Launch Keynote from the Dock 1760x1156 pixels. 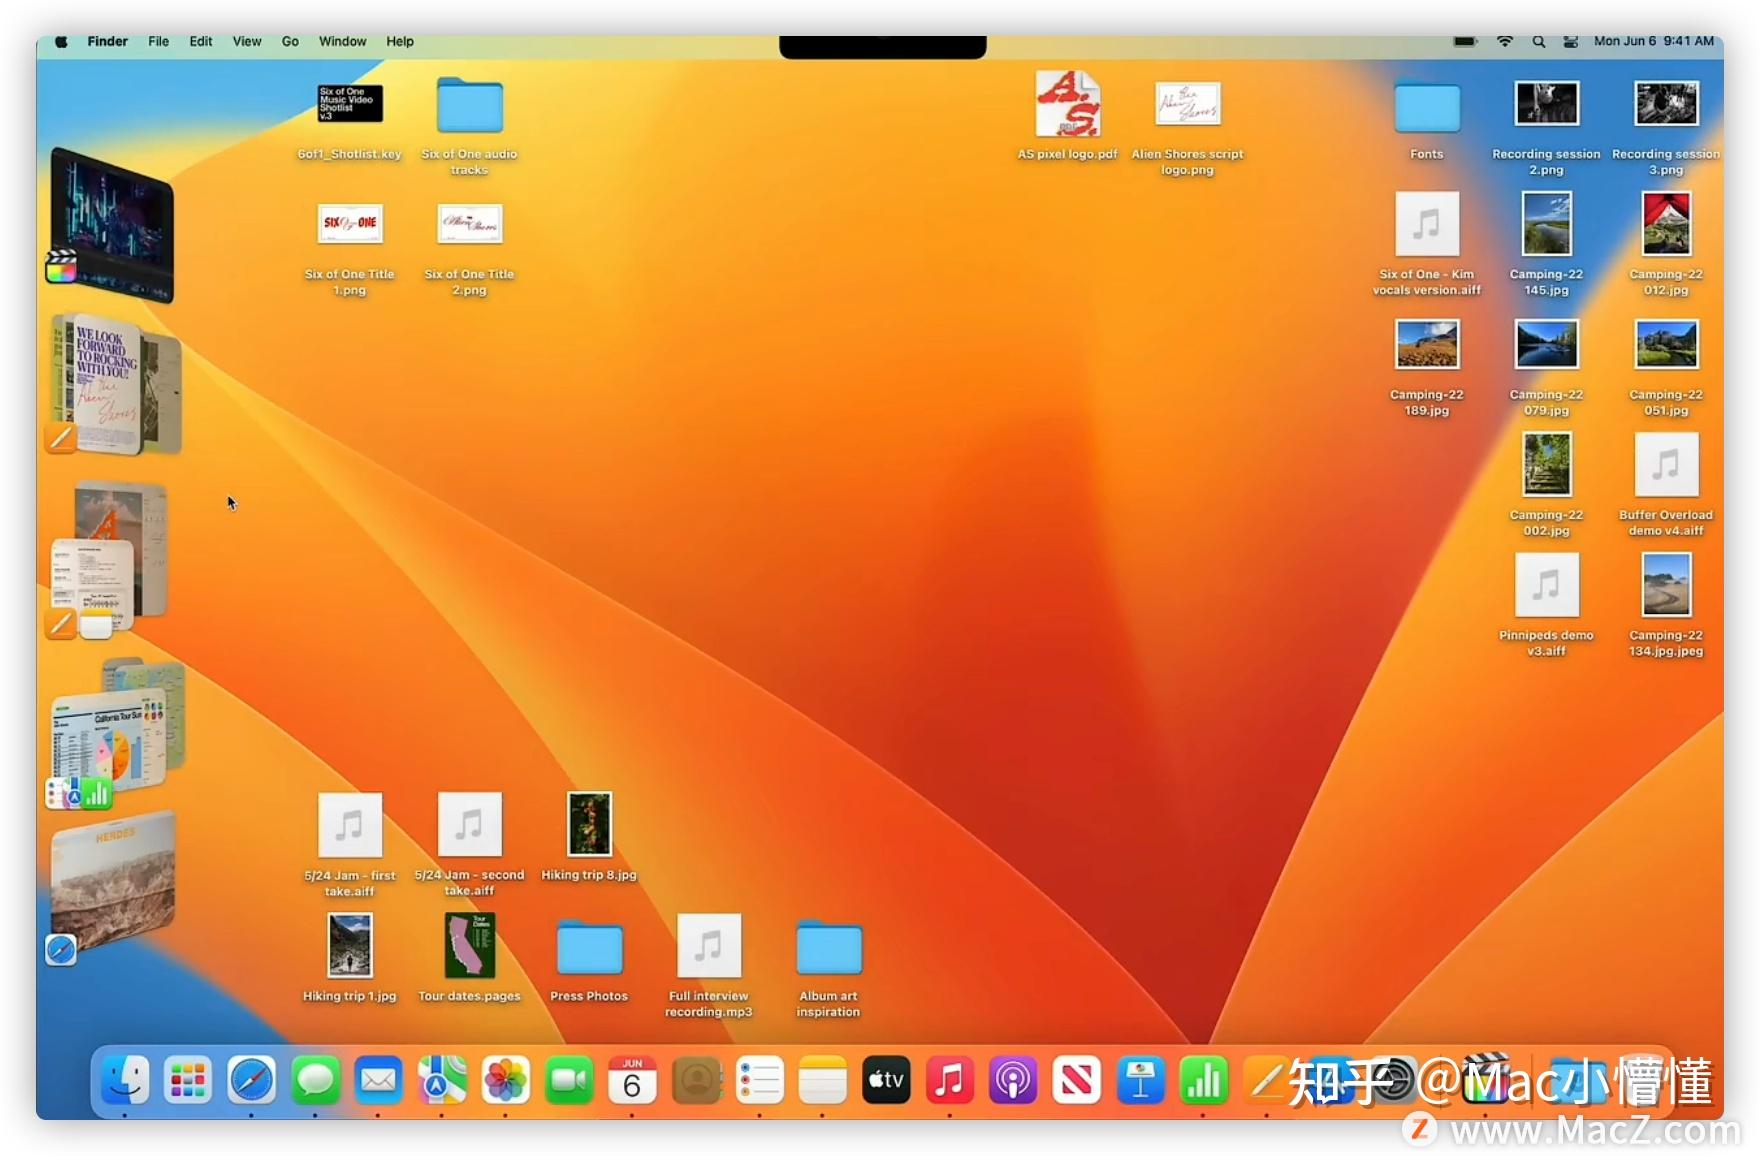(x=1140, y=1080)
